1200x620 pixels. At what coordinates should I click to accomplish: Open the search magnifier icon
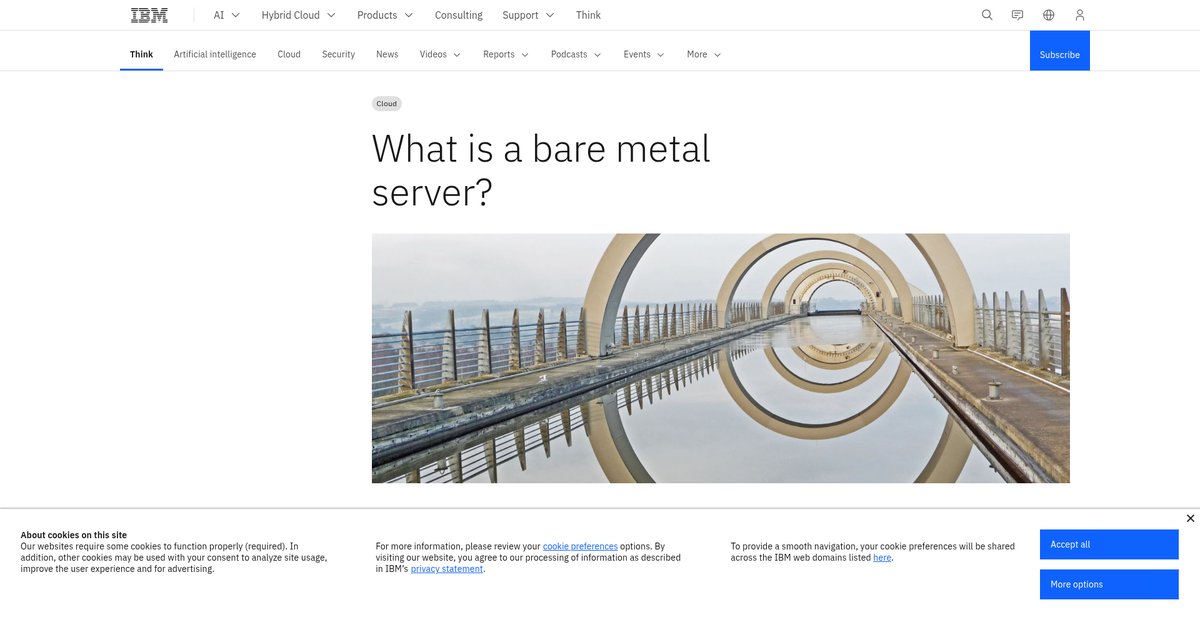[987, 15]
